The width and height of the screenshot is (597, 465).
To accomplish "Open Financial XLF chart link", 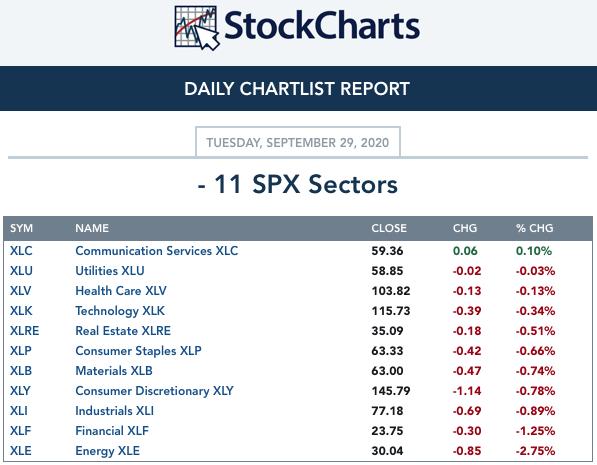I will coord(112,431).
